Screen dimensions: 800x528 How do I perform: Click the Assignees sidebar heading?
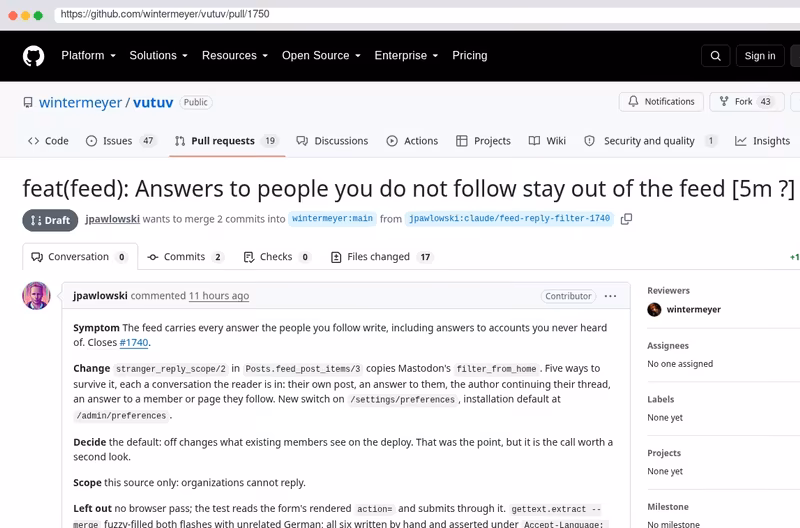pyautogui.click(x=668, y=345)
